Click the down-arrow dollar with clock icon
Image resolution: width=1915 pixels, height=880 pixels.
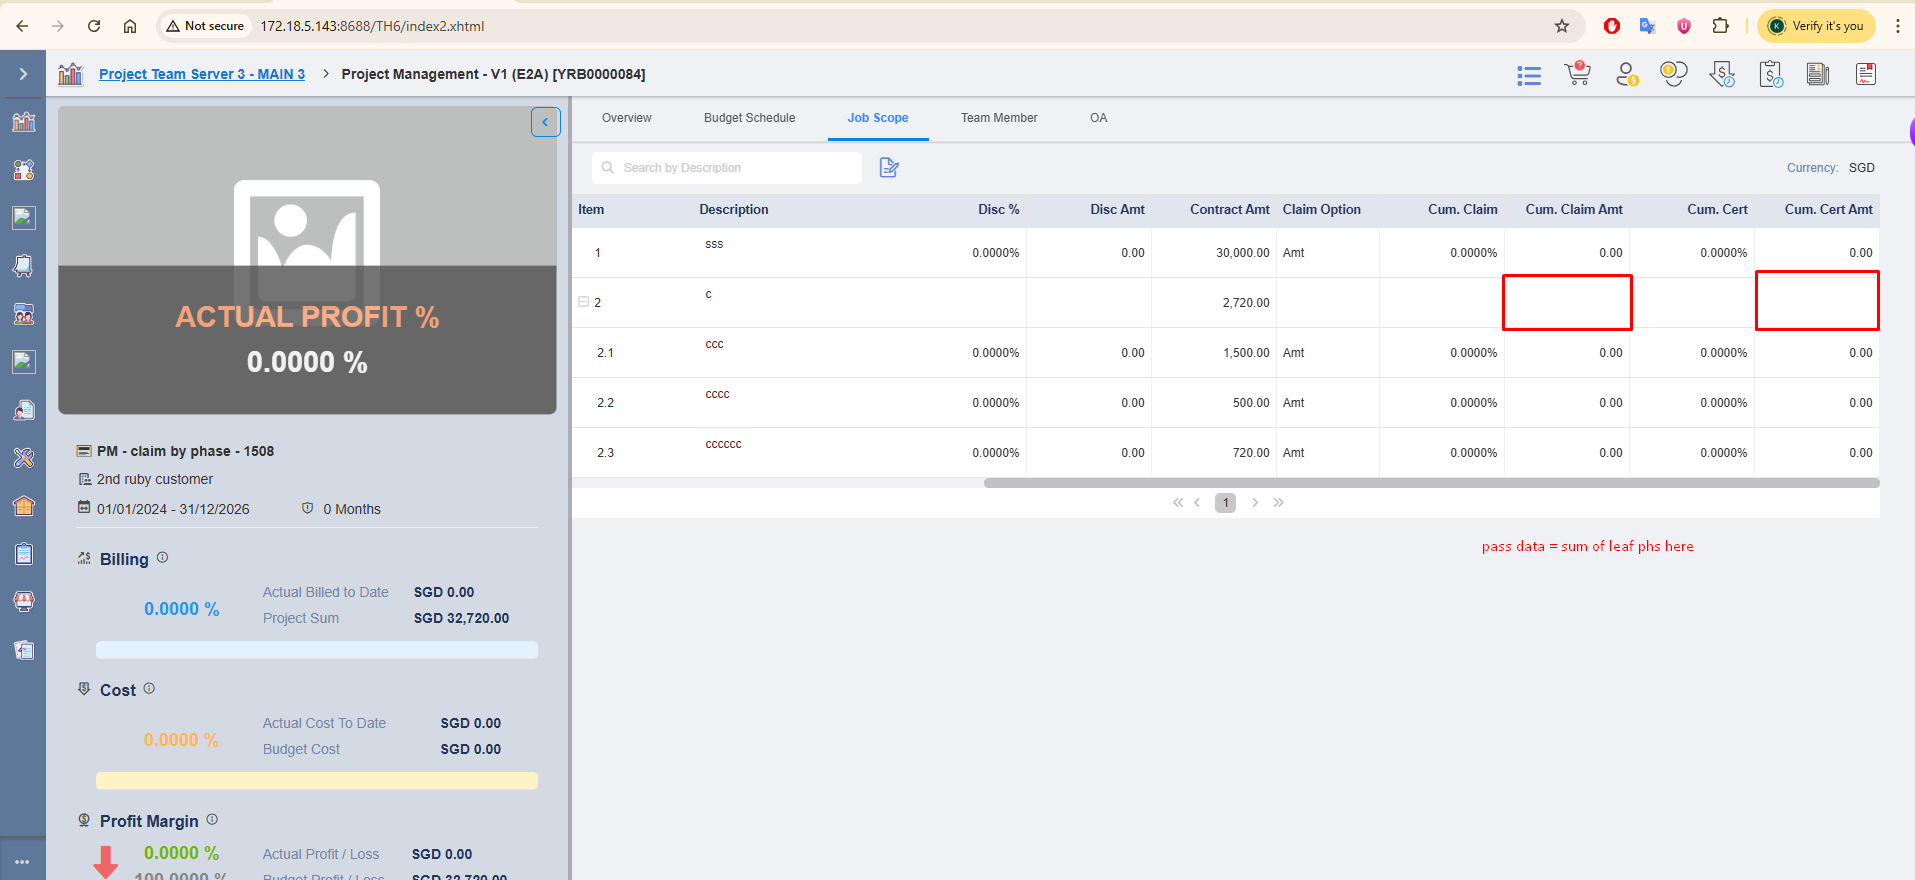pyautogui.click(x=1722, y=74)
